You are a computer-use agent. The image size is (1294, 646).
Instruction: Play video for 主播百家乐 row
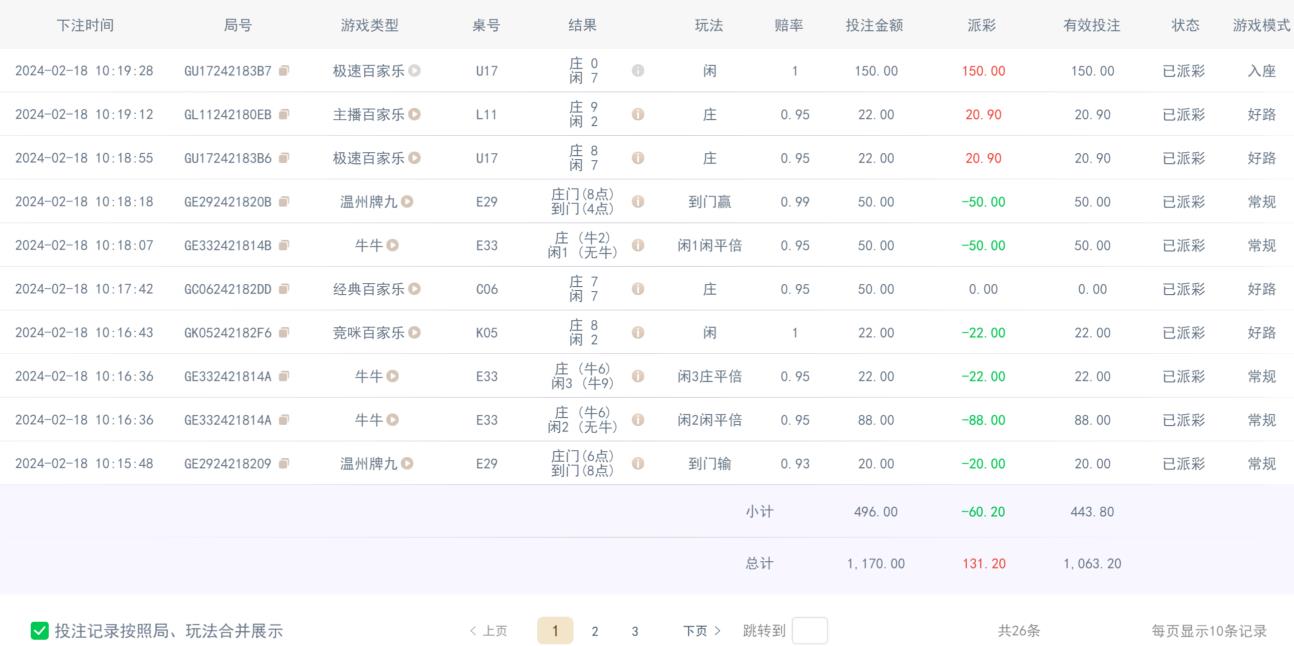[414, 115]
